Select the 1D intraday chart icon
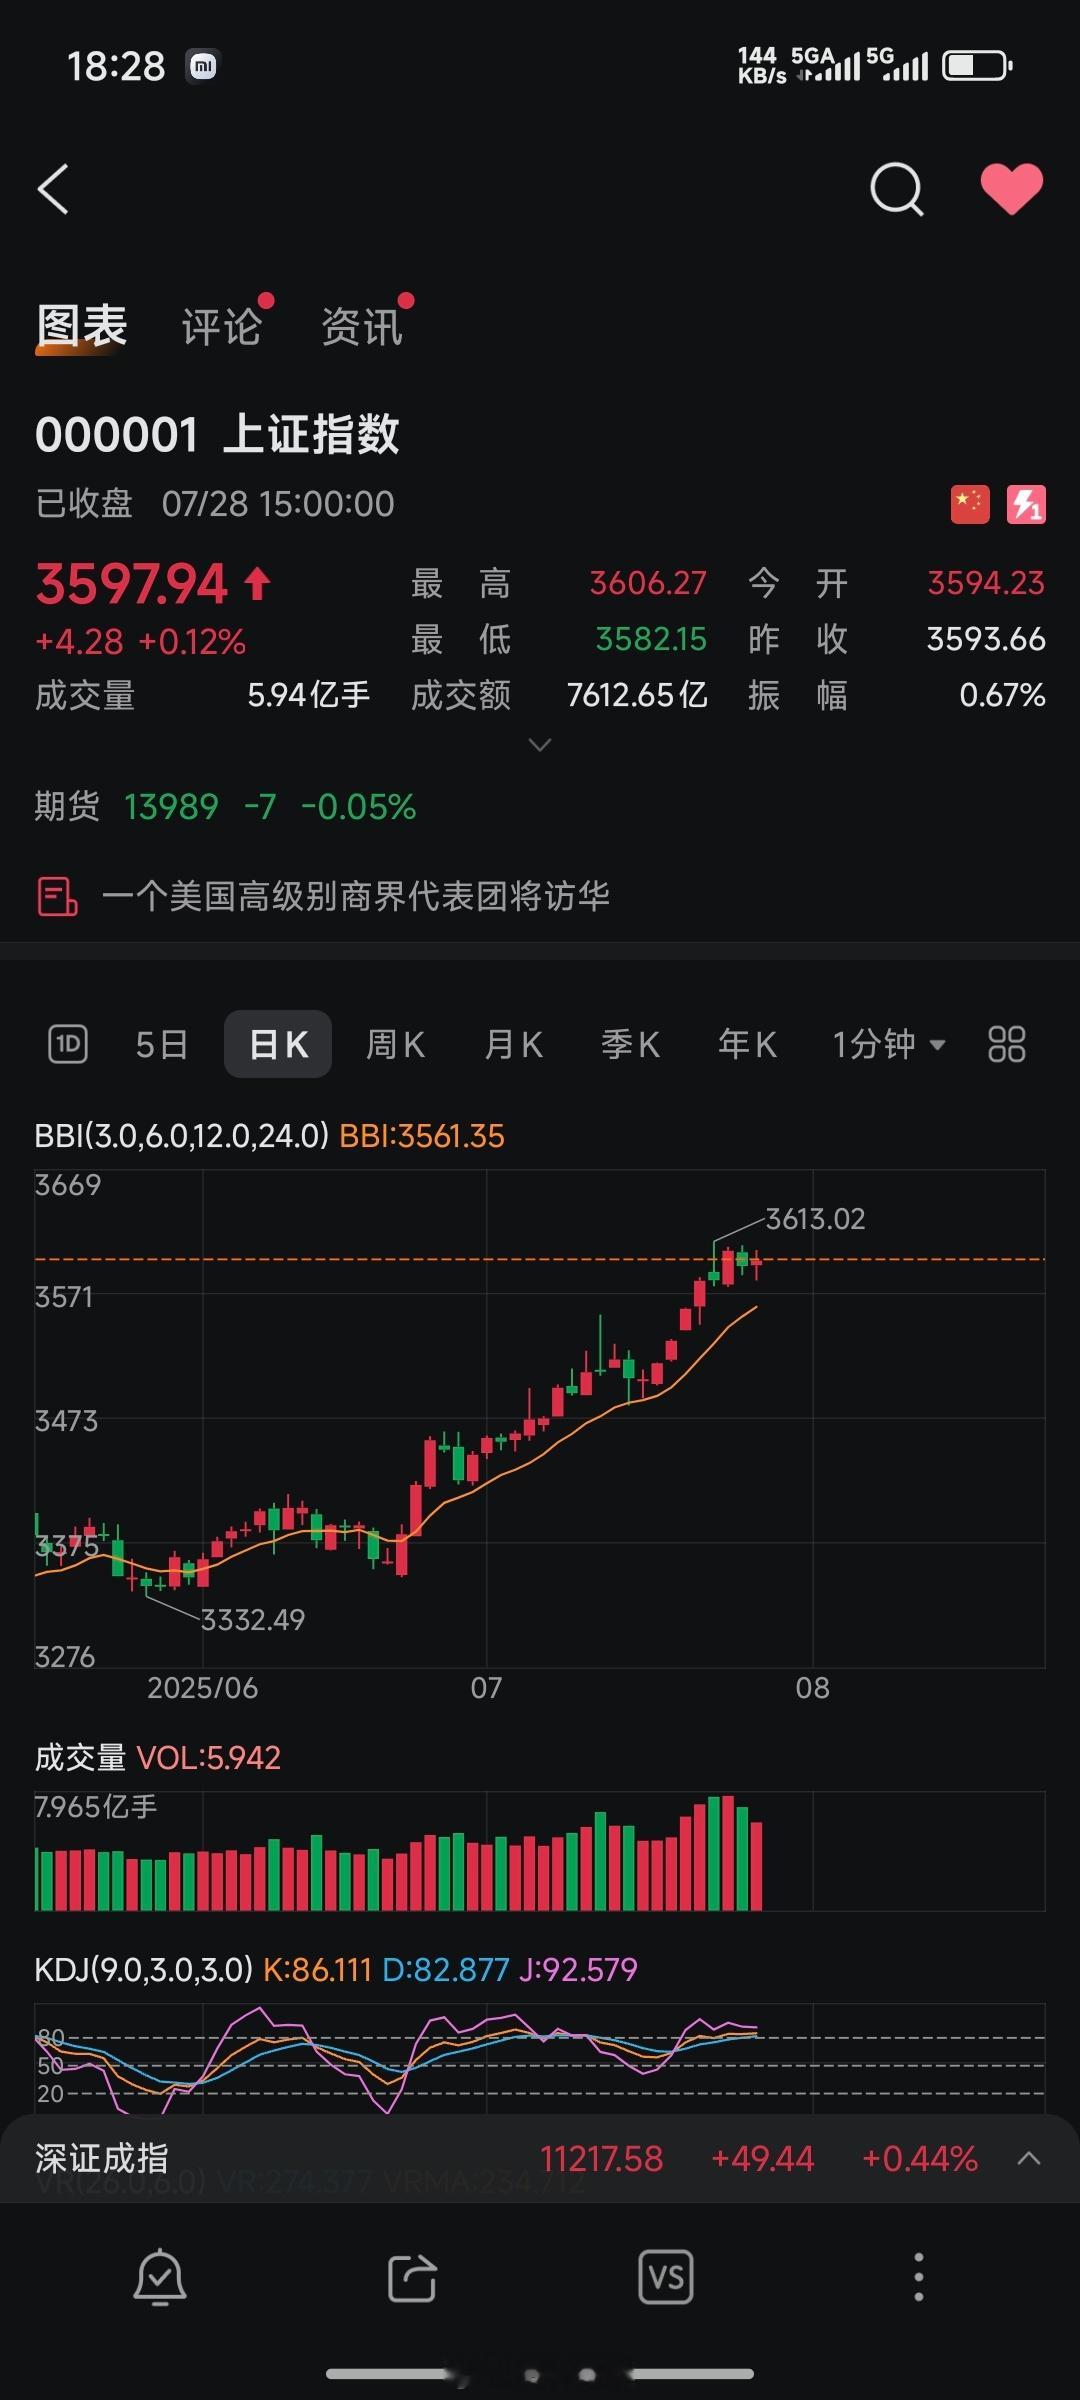The width and height of the screenshot is (1080, 2400). tap(68, 1044)
